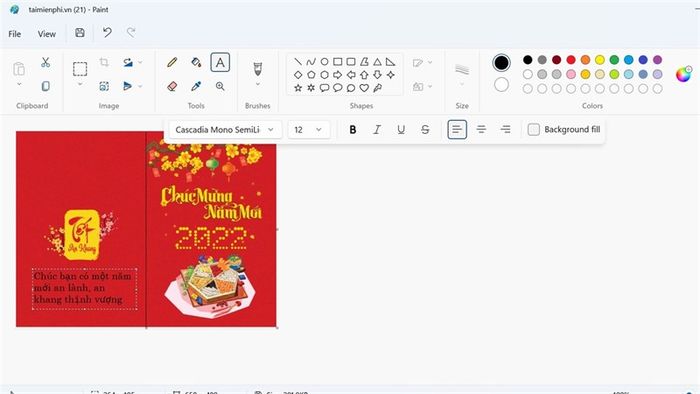Screen dimensions: 700x394
Task: Toggle Bold text formatting
Action: [353, 129]
